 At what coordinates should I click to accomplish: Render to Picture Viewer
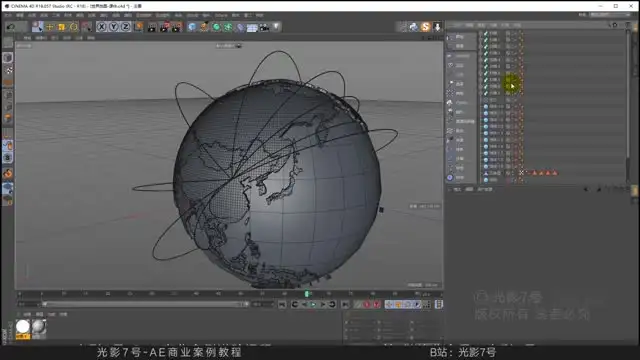tap(164, 27)
